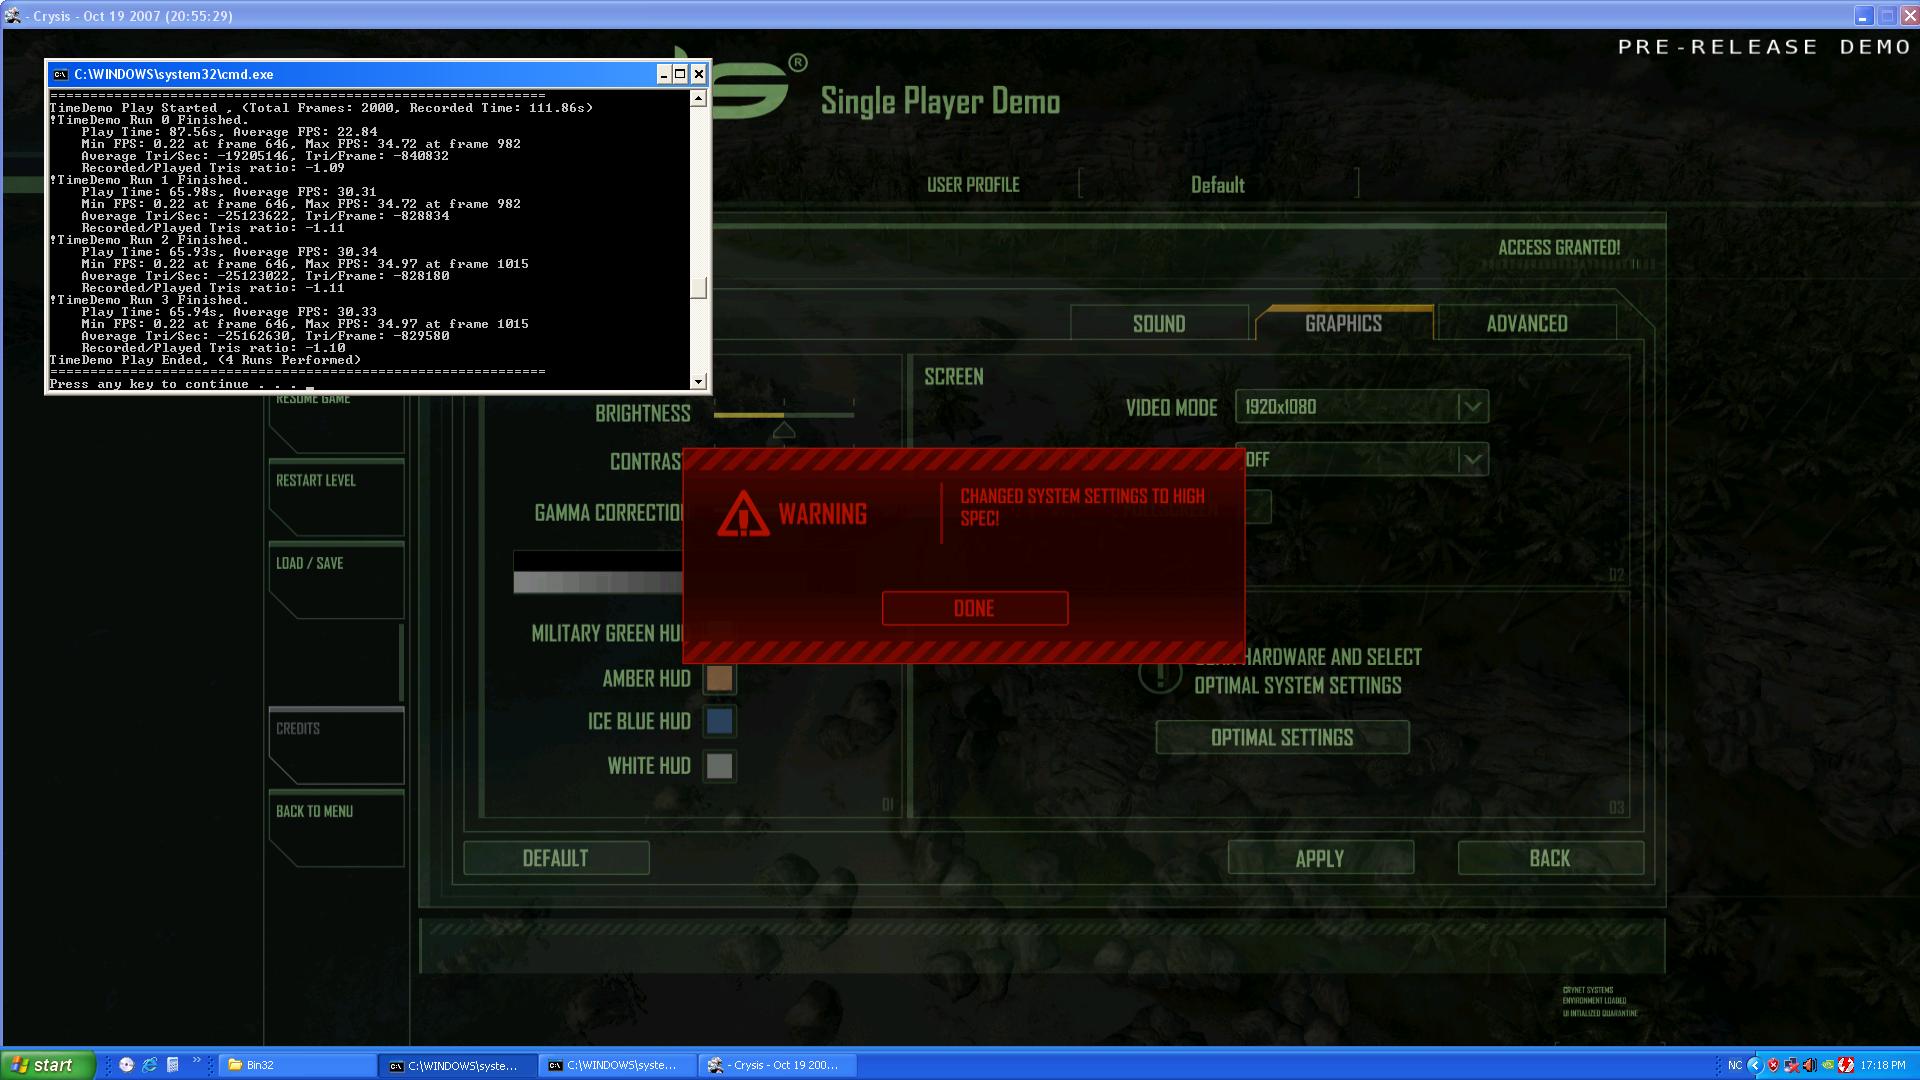Open the Start menu
Viewport: 1920px width, 1080px height.
[48, 1065]
